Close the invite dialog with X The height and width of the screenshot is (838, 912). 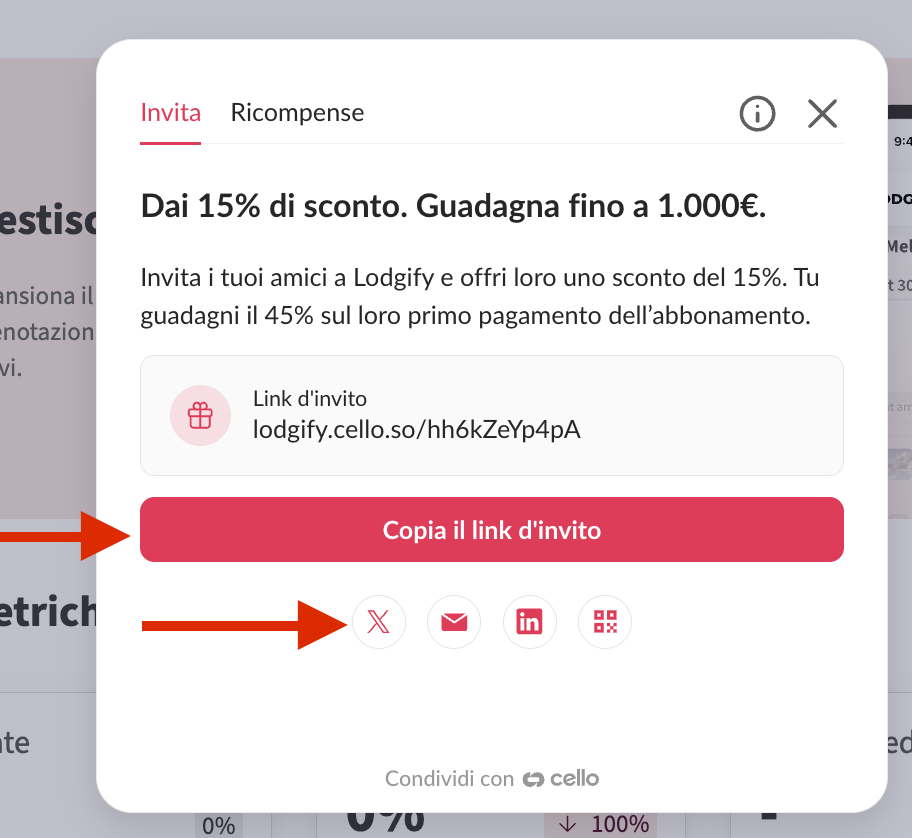(x=822, y=113)
